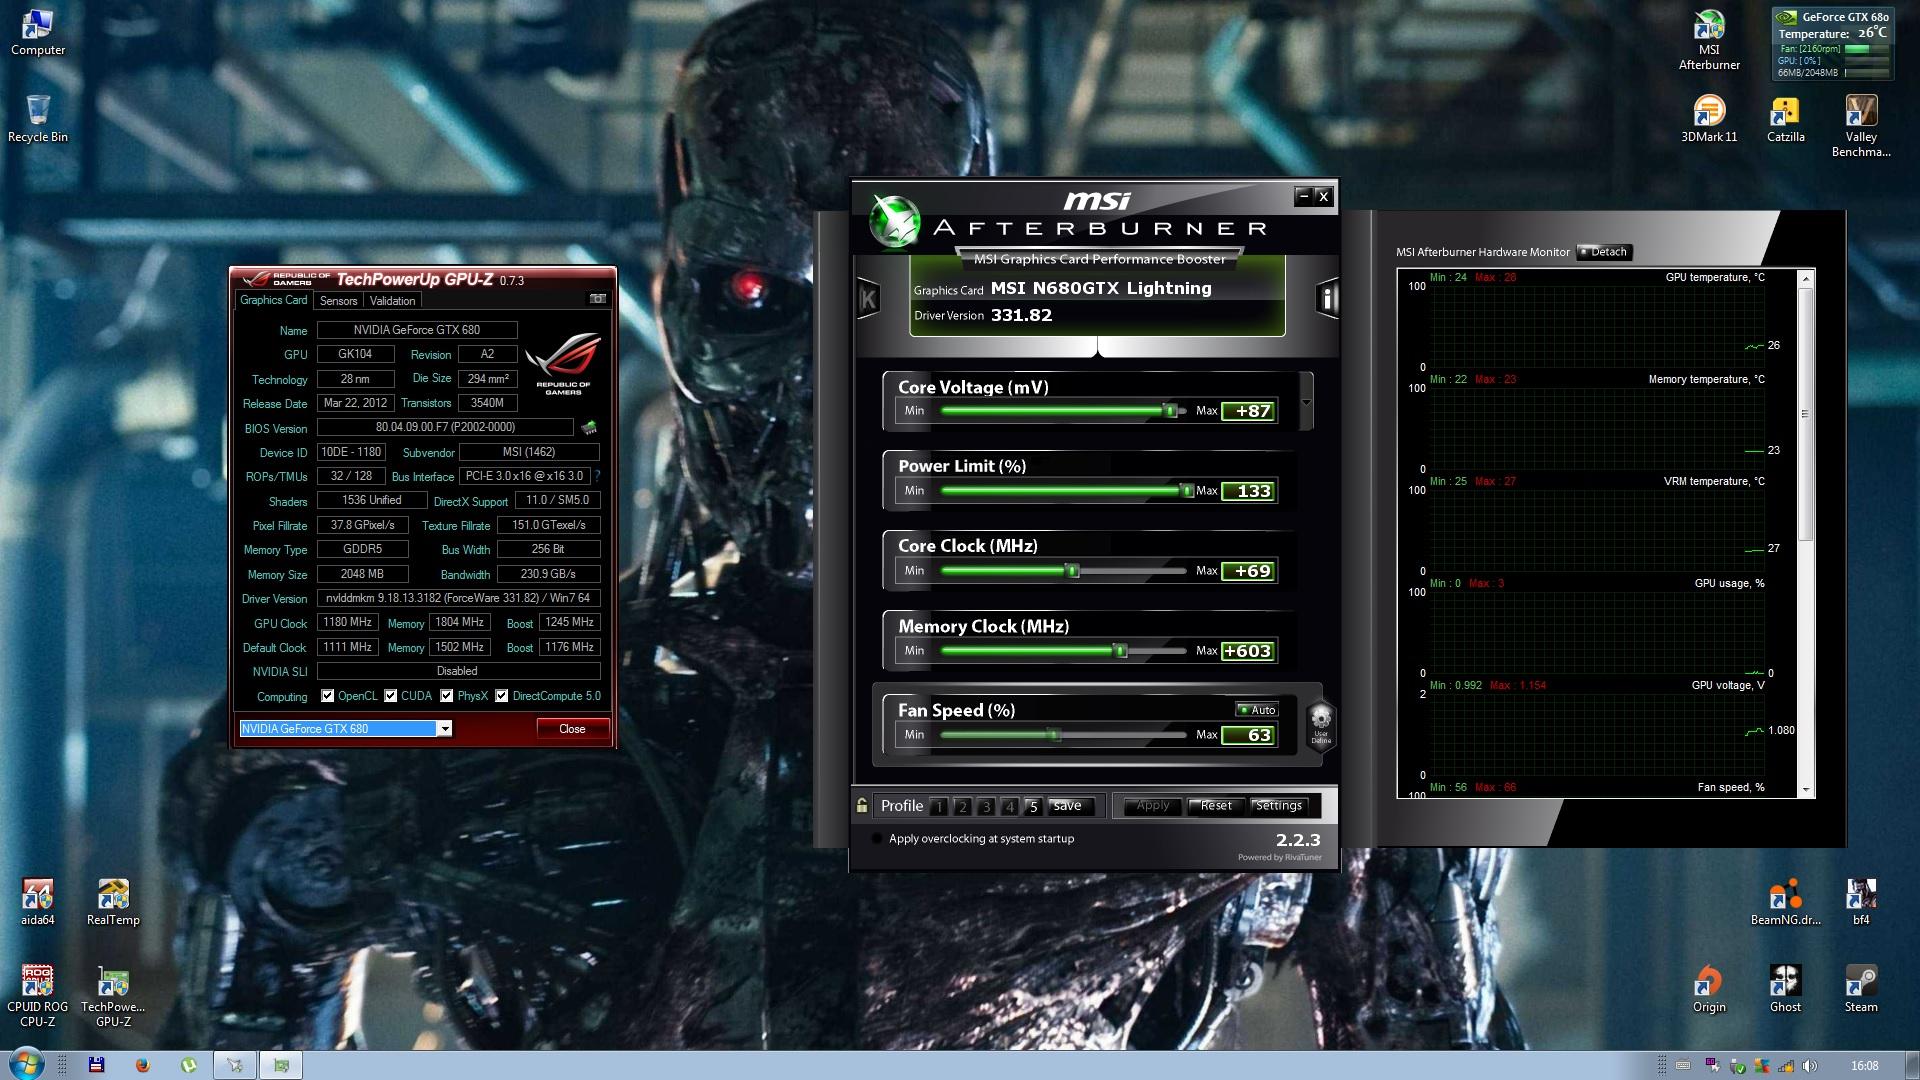Toggle the fan speed Auto button
The height and width of the screenshot is (1080, 1920).
coord(1257,710)
